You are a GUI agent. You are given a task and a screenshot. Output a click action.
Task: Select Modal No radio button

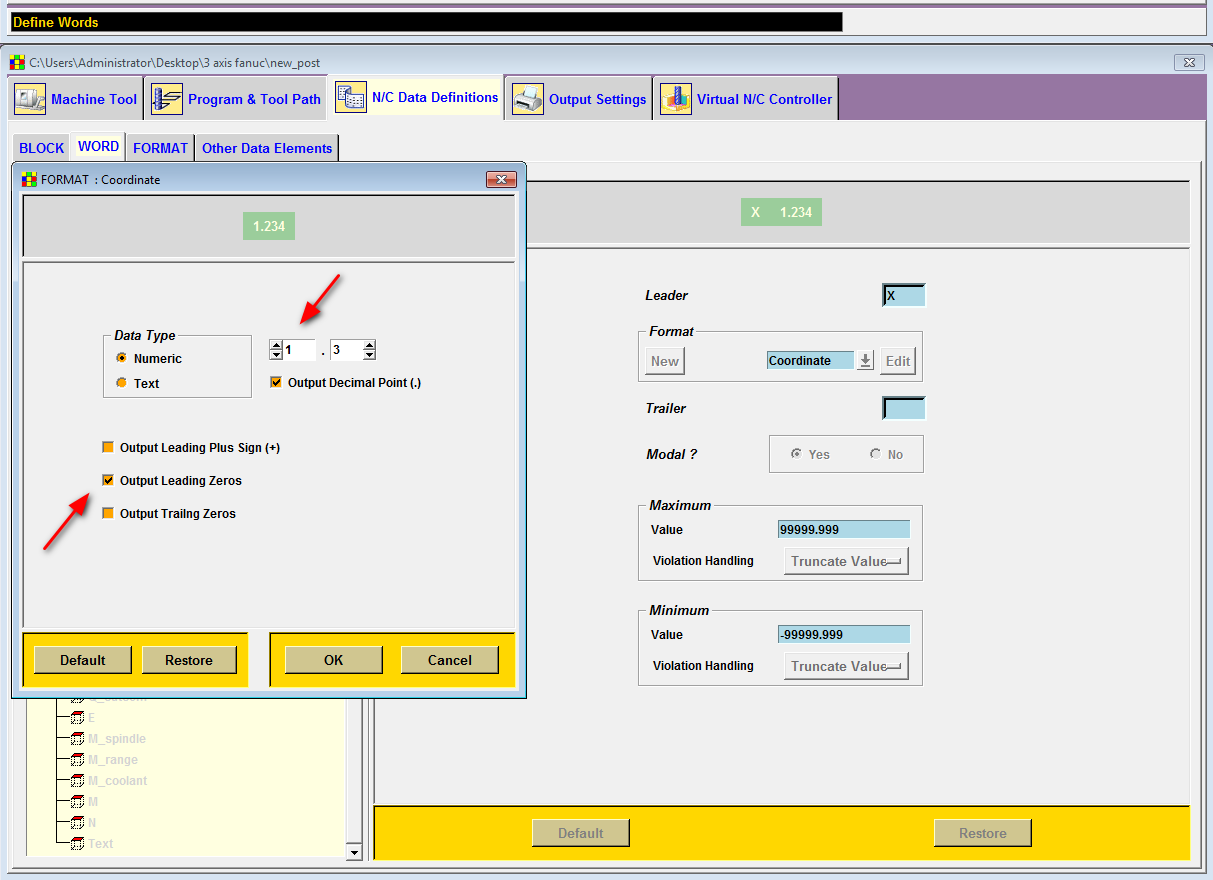click(x=875, y=454)
